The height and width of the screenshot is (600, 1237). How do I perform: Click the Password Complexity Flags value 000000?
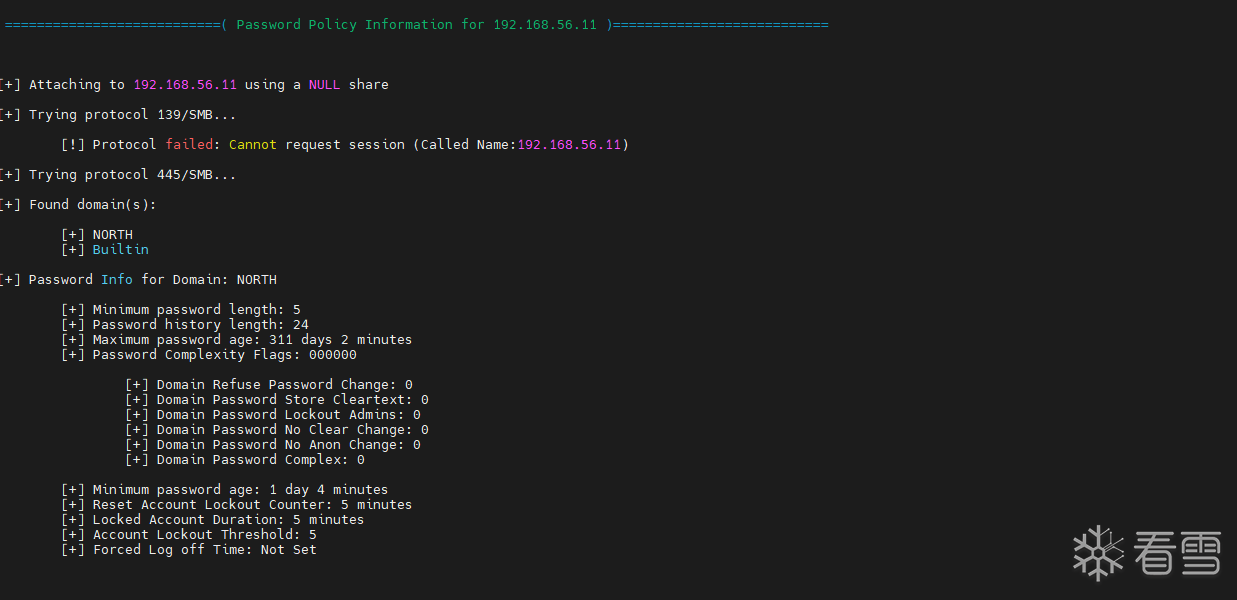tap(332, 355)
